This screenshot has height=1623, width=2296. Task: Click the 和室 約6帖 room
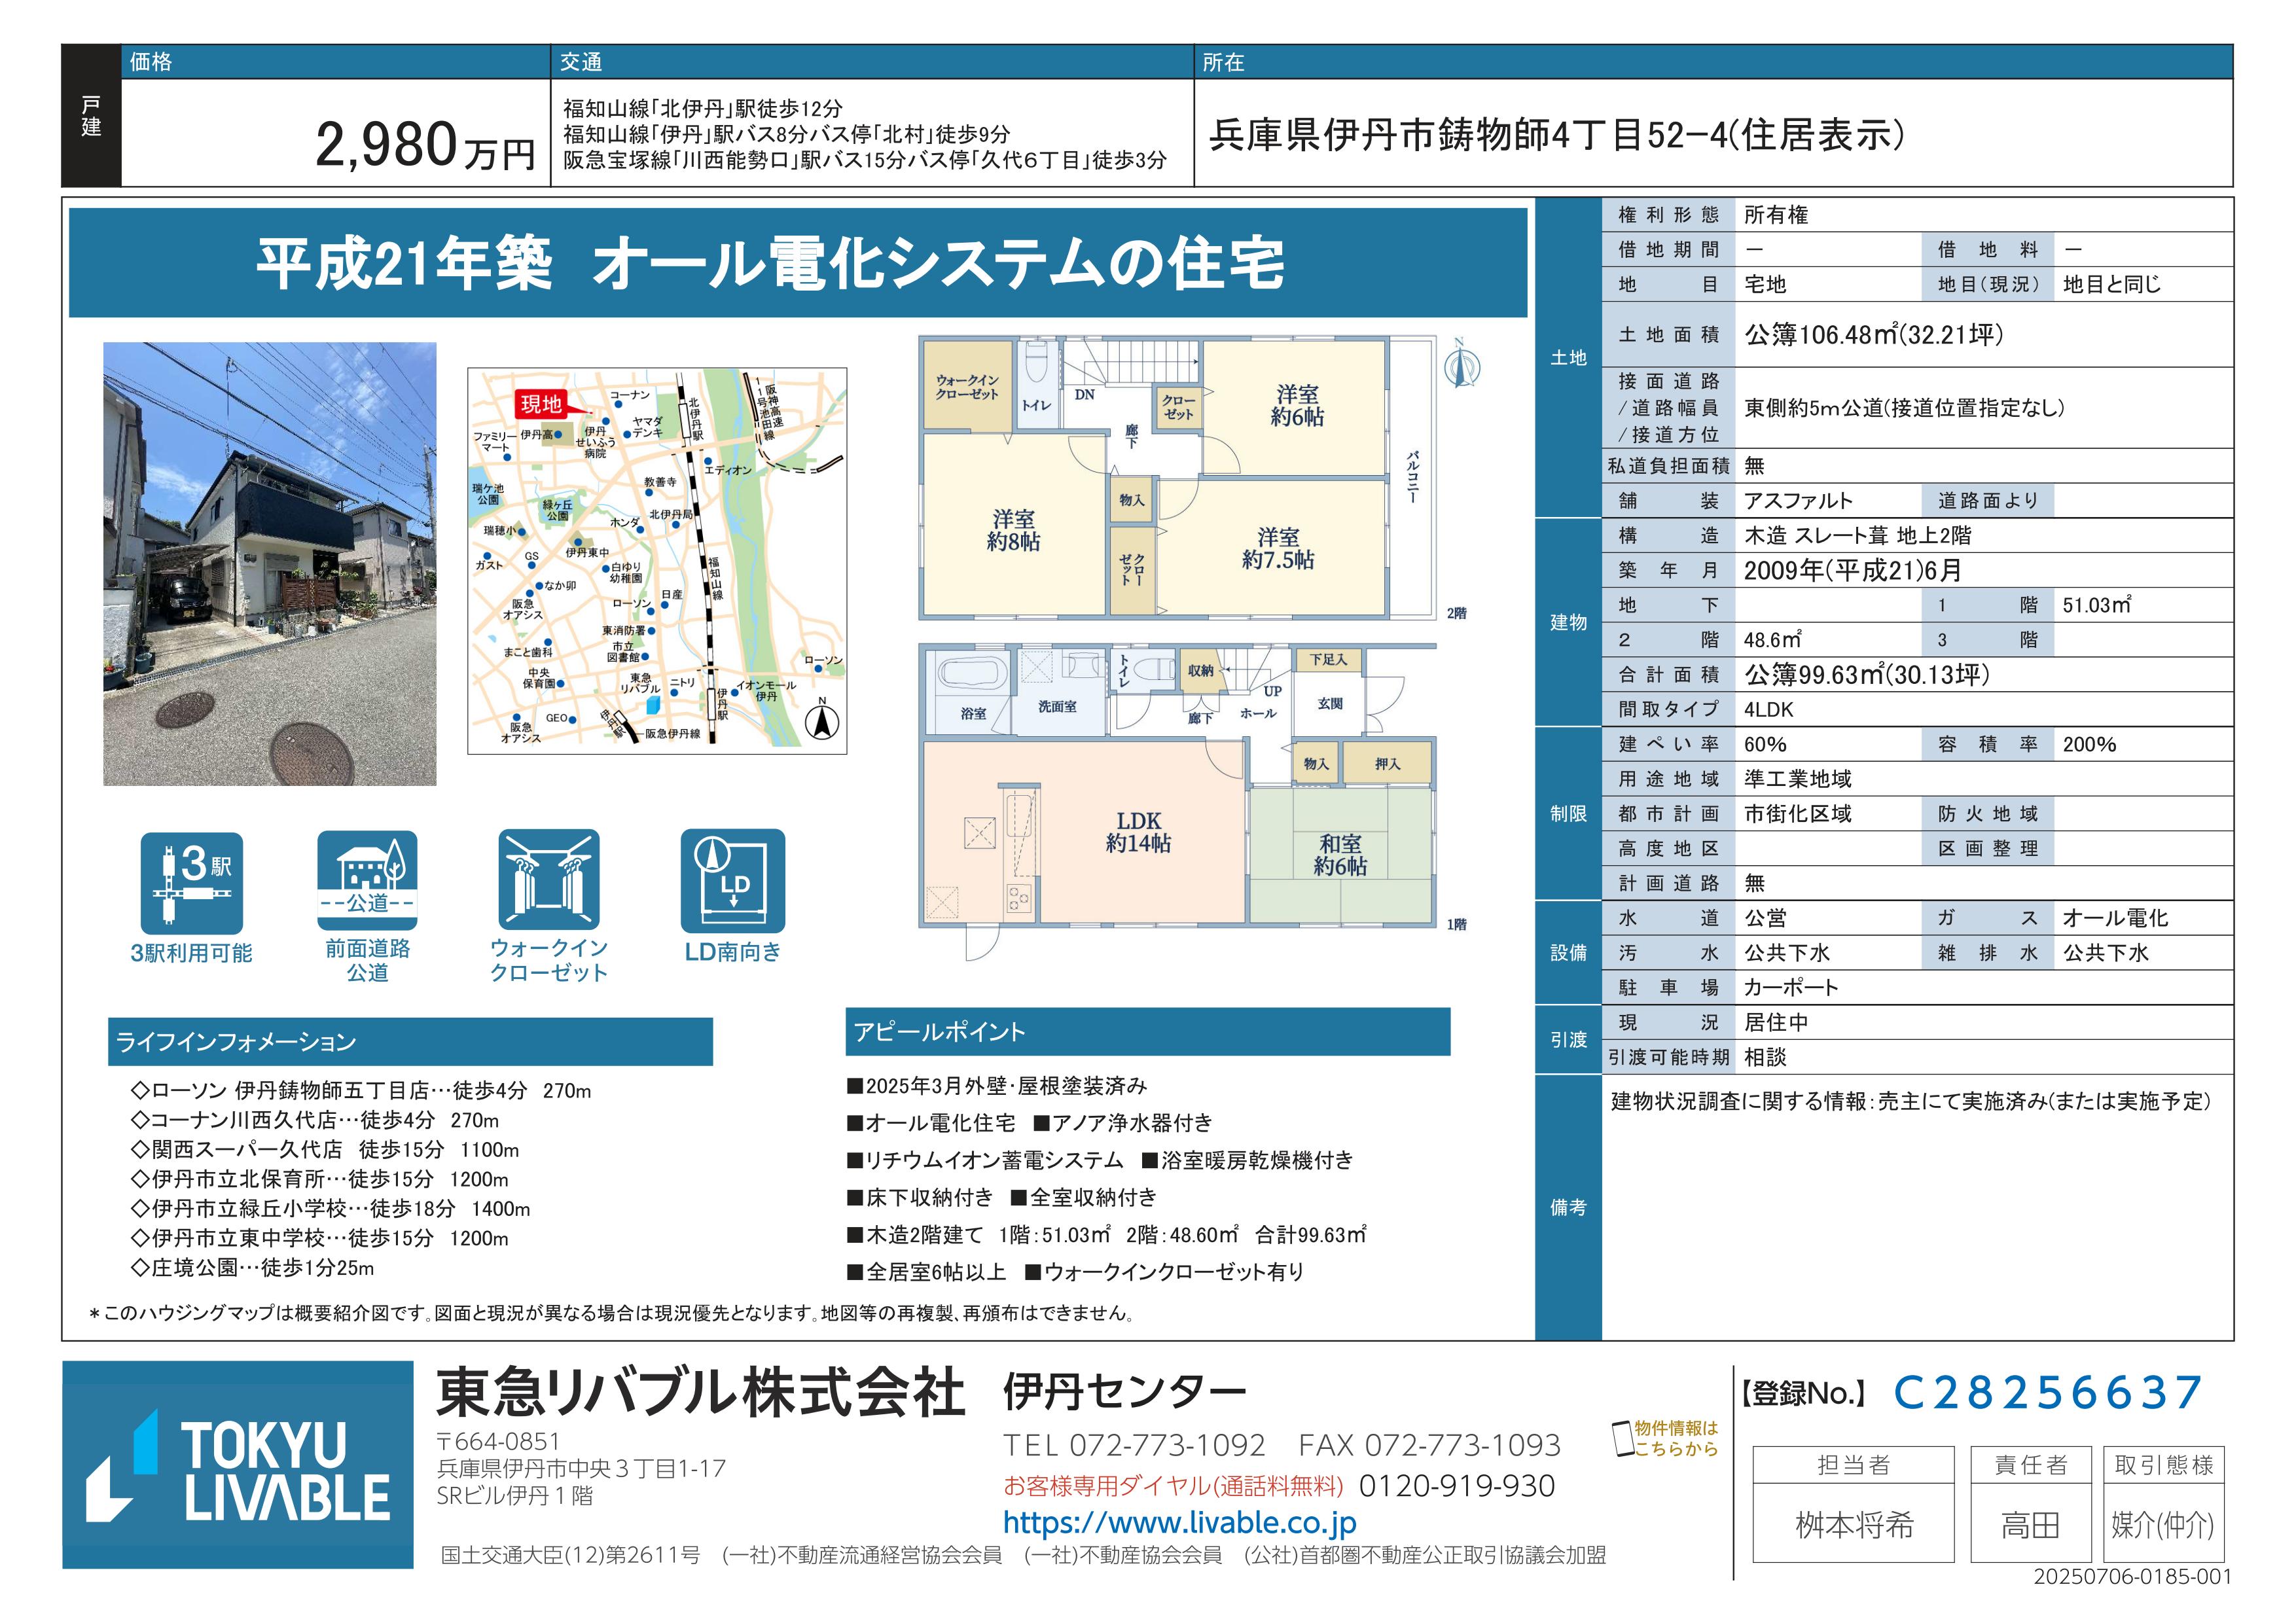(1339, 855)
